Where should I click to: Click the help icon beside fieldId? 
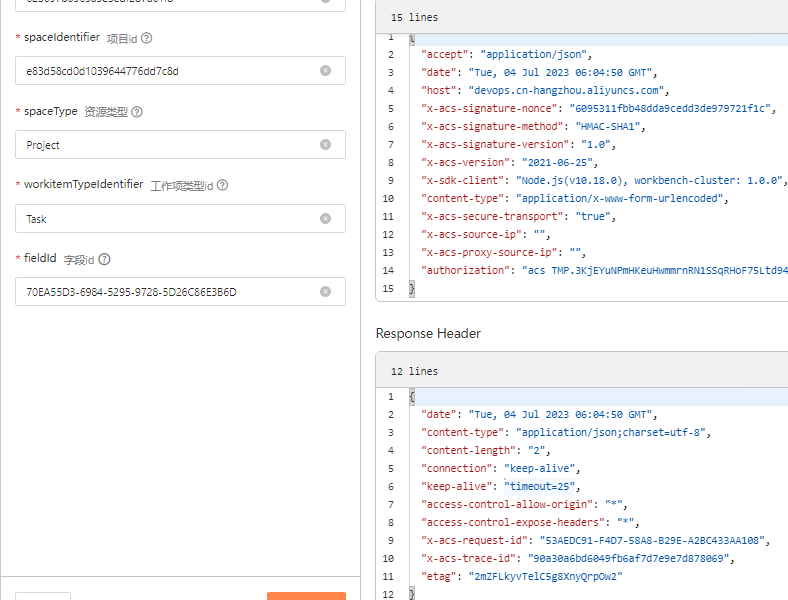tap(104, 259)
